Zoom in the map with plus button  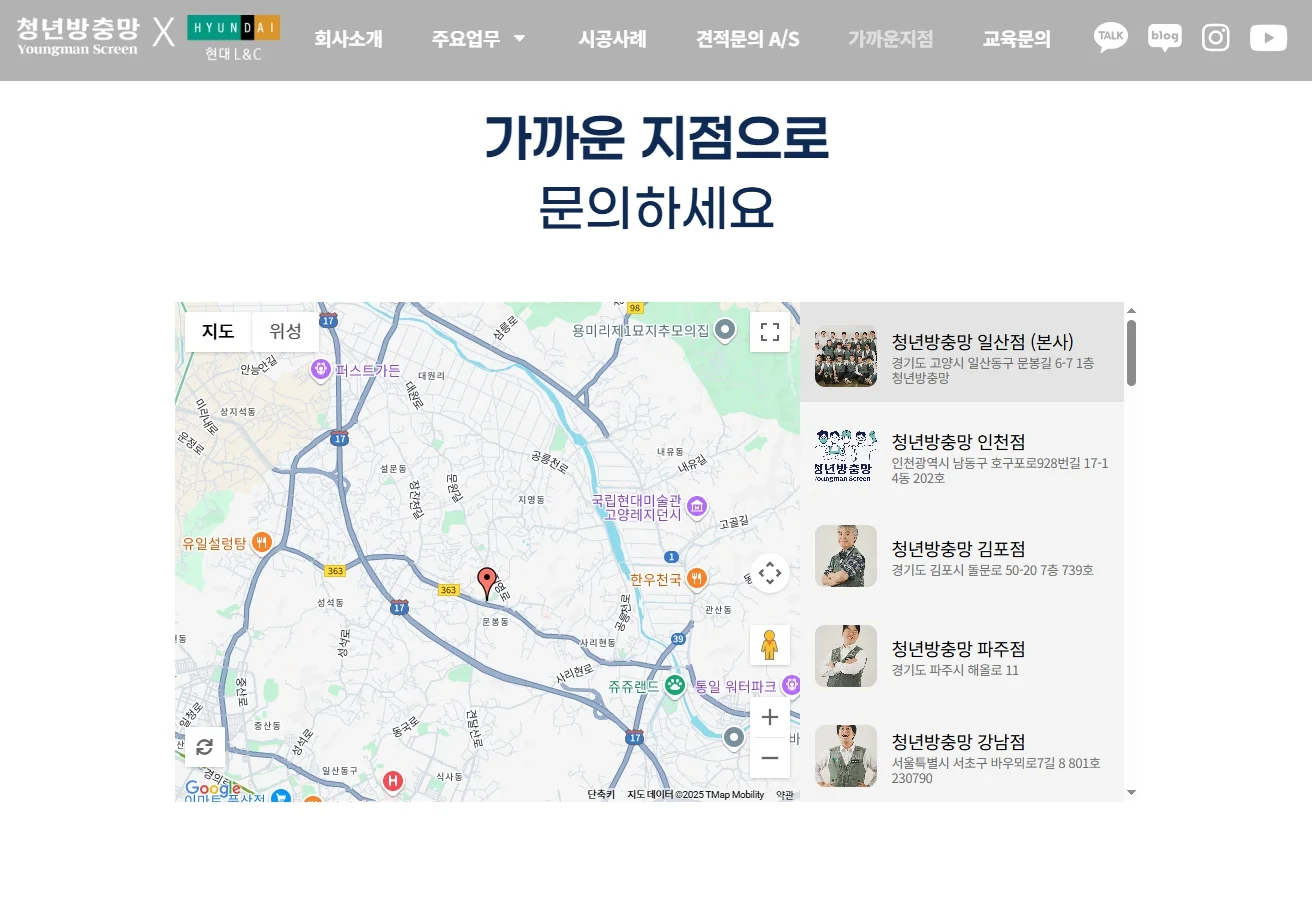tap(770, 717)
